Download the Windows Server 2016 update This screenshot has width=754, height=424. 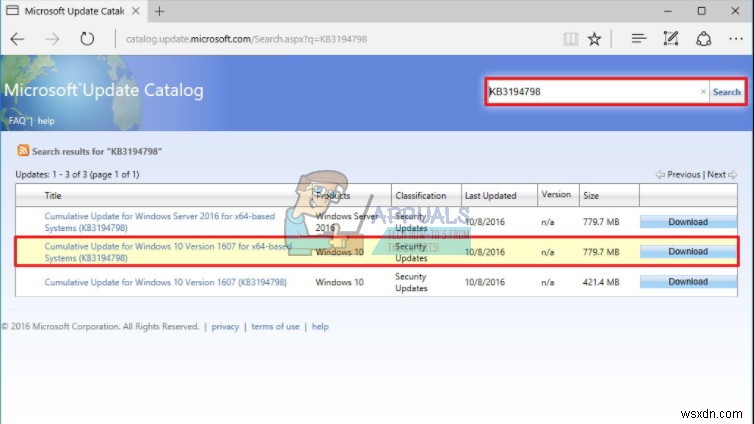688,222
